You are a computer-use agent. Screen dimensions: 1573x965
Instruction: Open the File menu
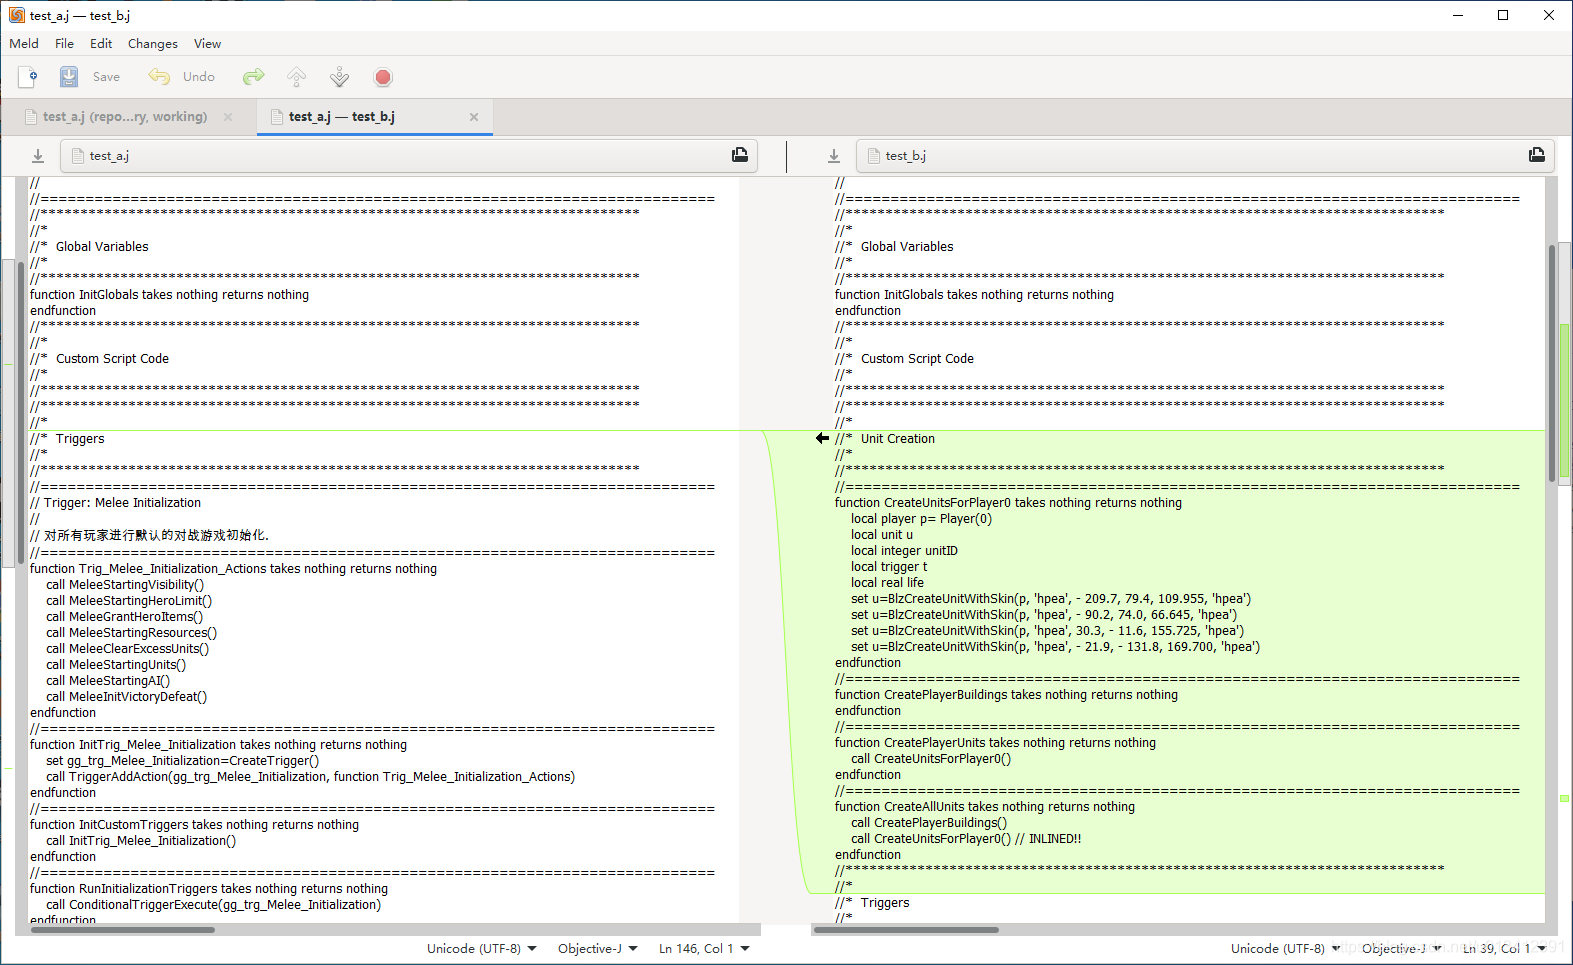coord(64,44)
